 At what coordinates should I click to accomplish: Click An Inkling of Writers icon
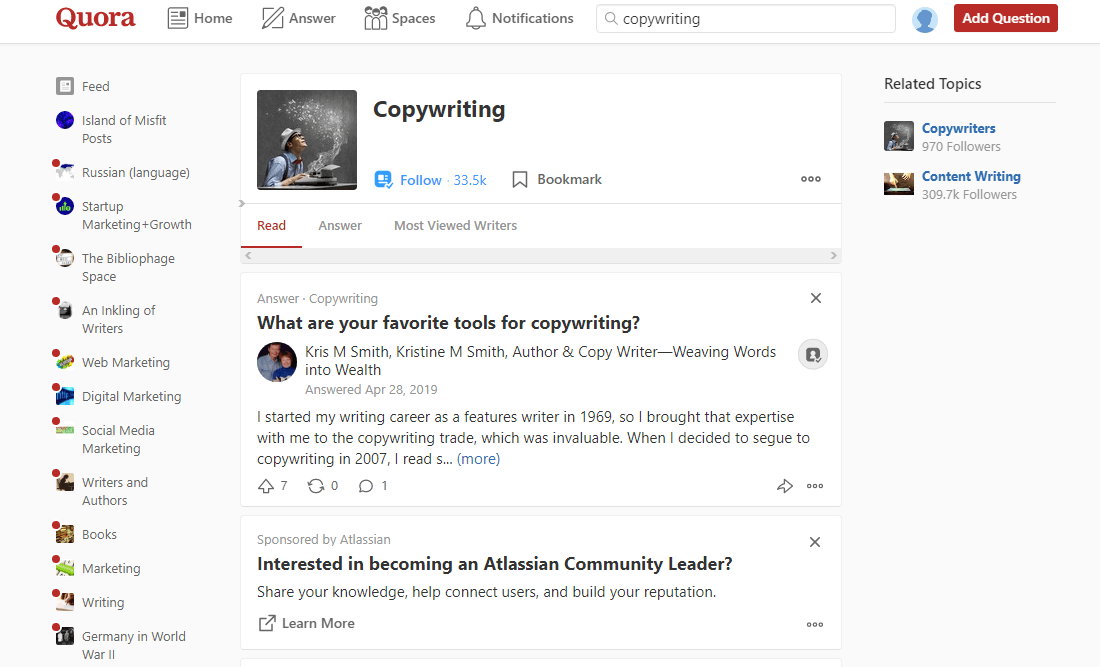click(65, 309)
